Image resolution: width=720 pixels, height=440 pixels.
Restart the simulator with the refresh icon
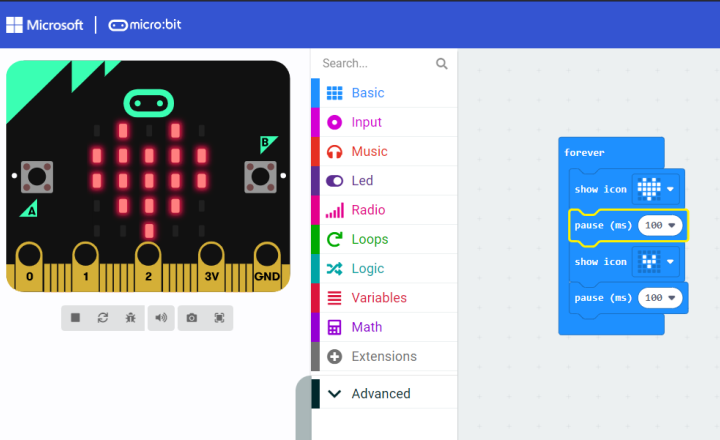[103, 318]
